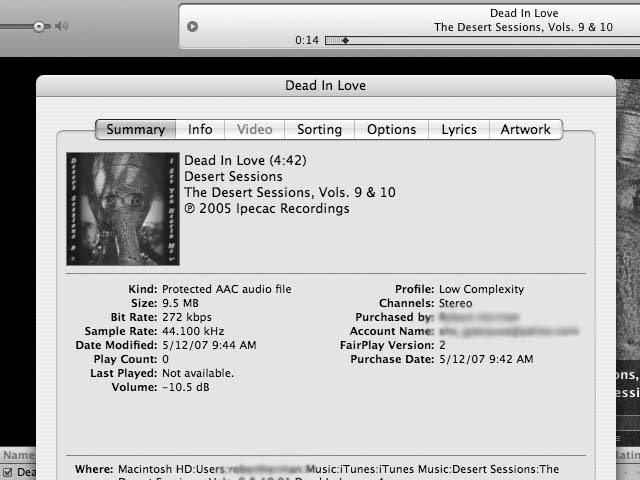Screen dimensions: 640x480
Task: Click the blurred Purchased by value
Action: click(x=479, y=317)
